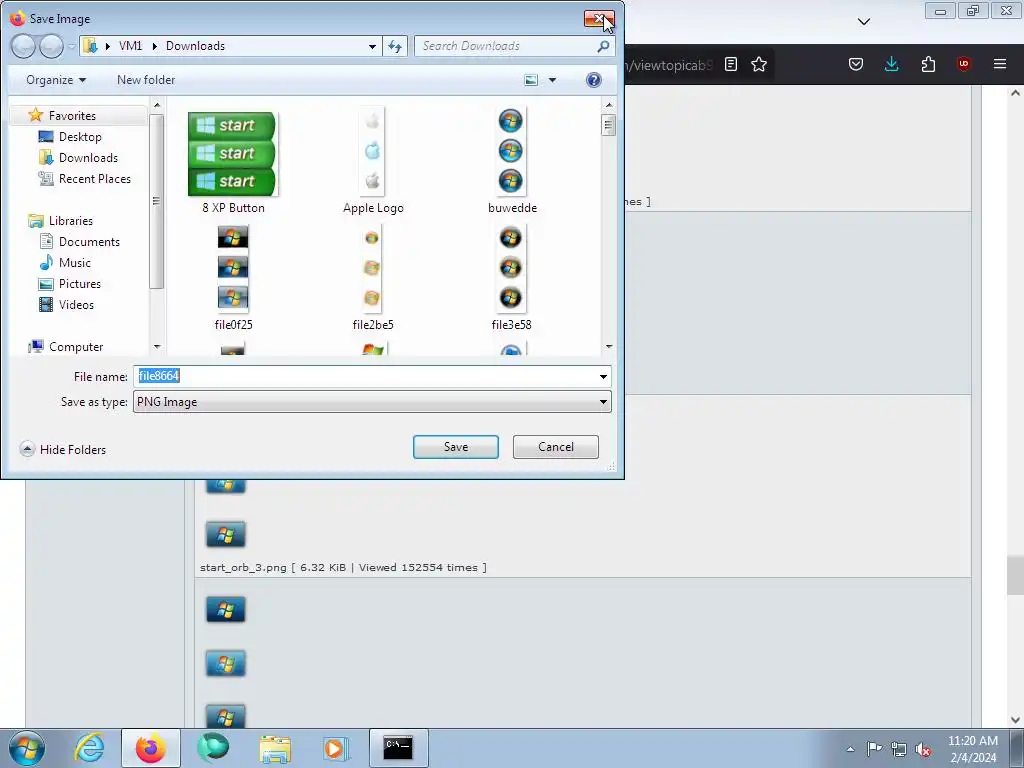Open view options dropdown arrow beside view icon
The height and width of the screenshot is (768, 1024).
coord(552,80)
